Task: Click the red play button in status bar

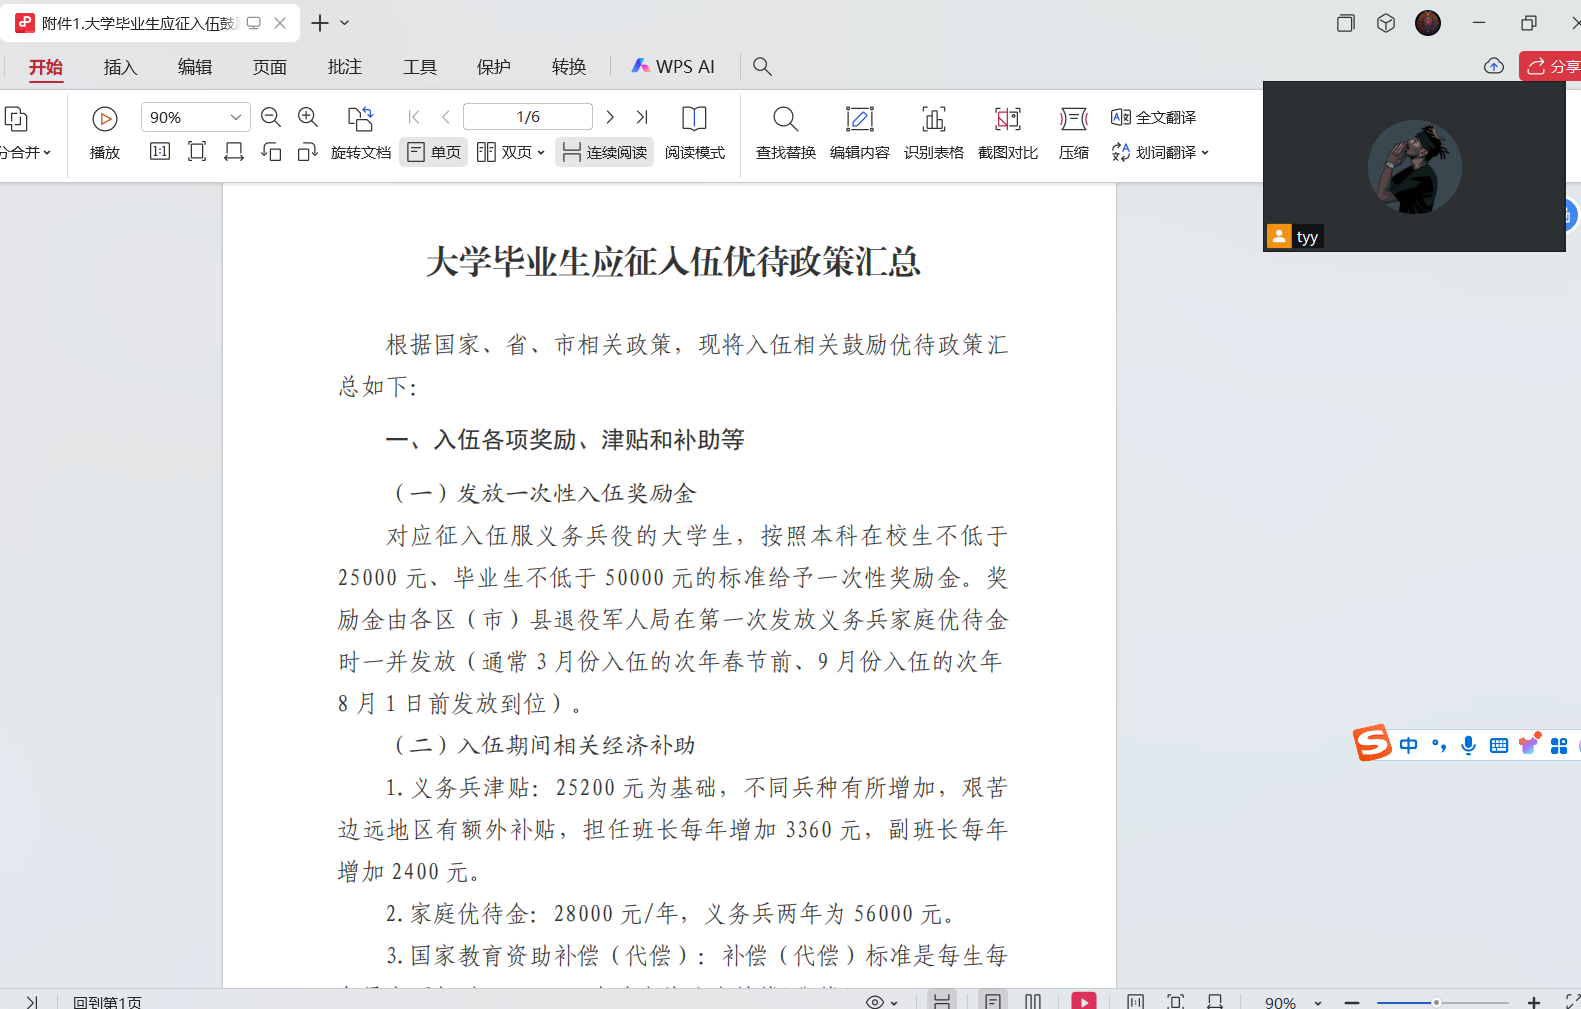Action: click(x=1084, y=1001)
